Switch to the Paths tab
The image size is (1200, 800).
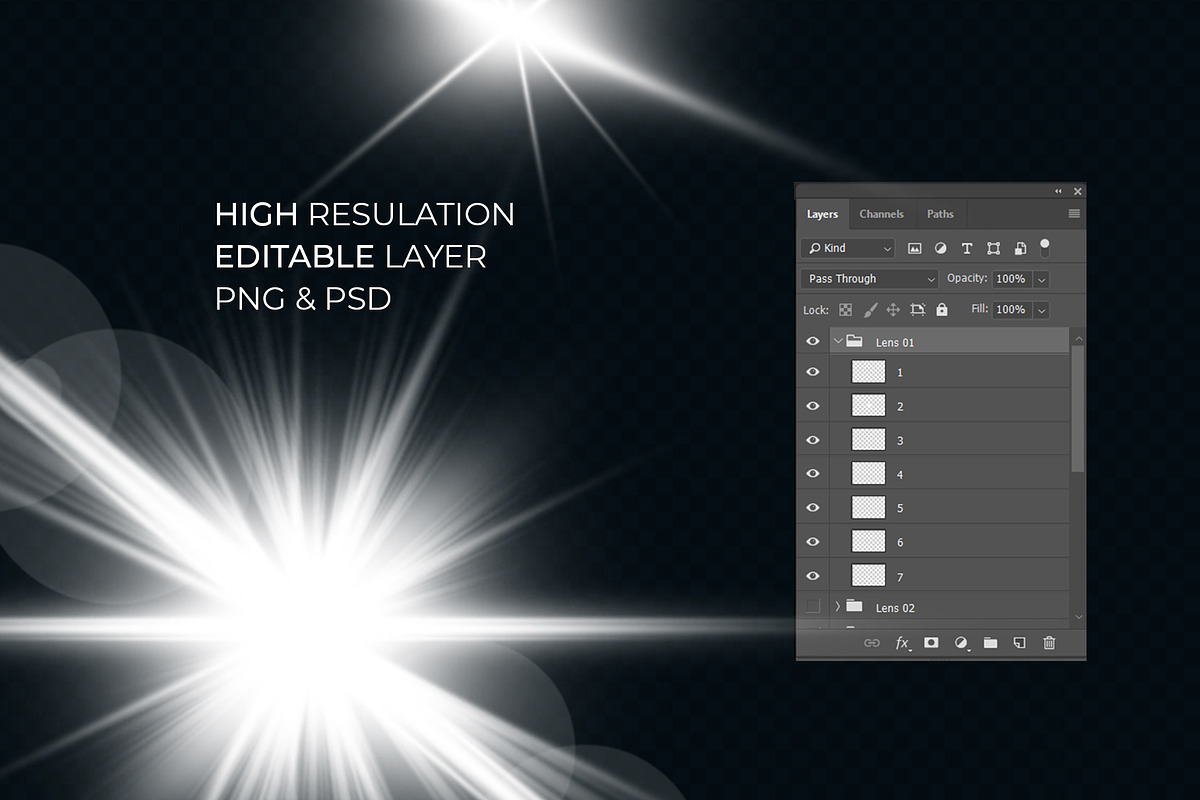pyautogui.click(x=940, y=214)
